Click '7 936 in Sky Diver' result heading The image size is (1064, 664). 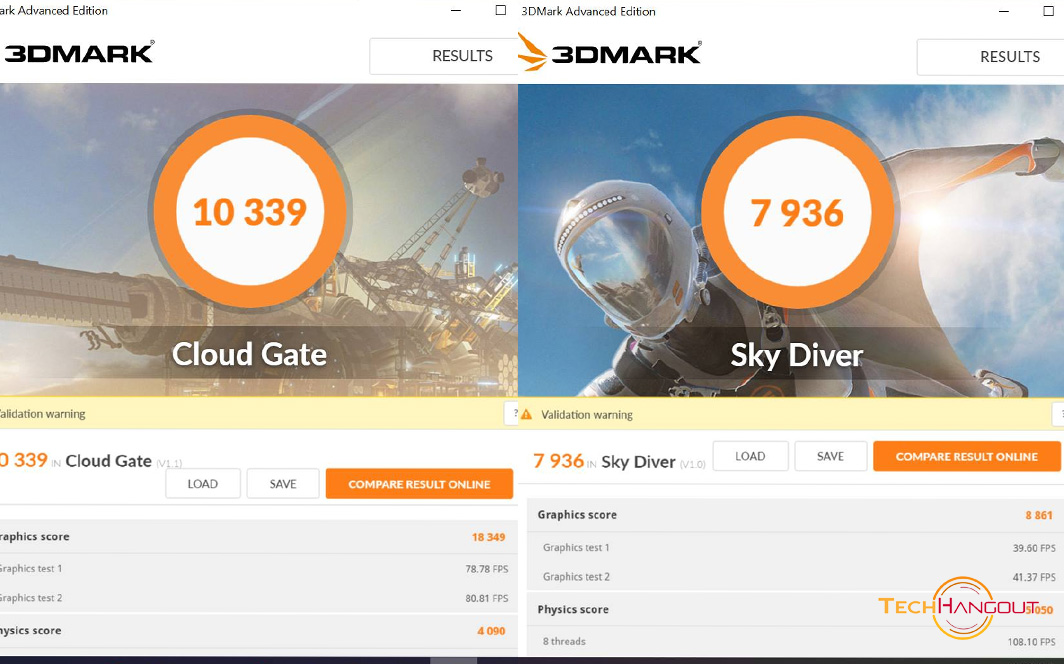coord(619,462)
